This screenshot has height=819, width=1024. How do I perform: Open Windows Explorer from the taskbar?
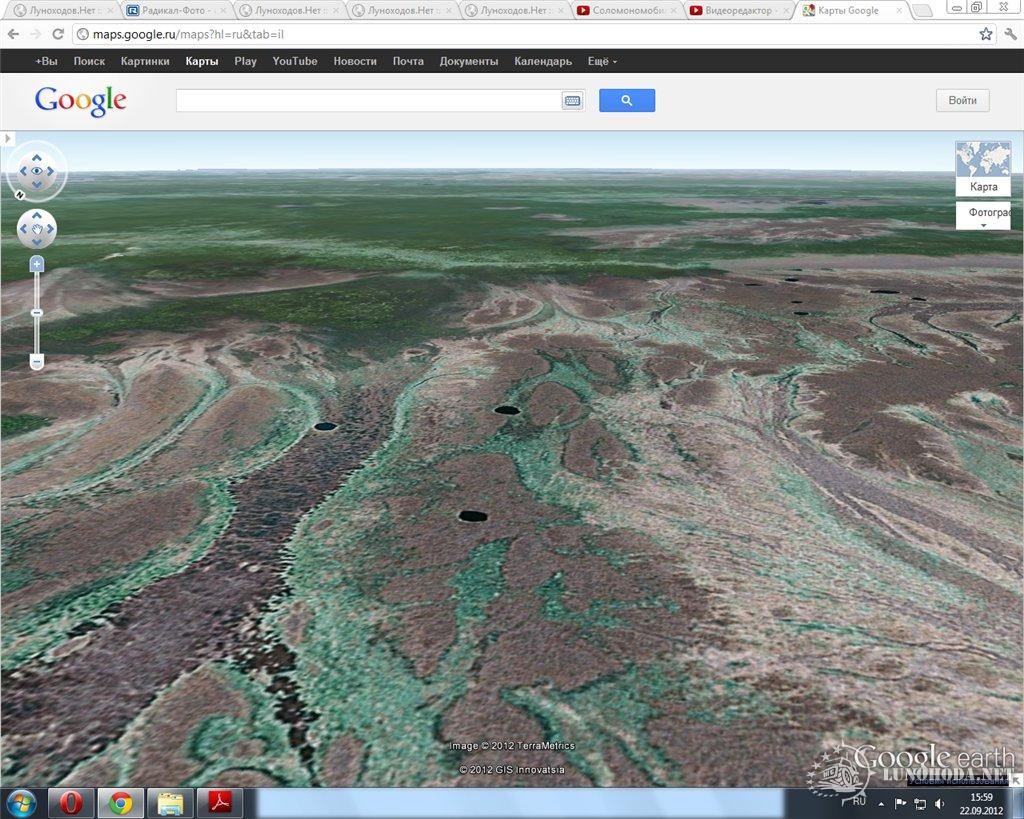pyautogui.click(x=170, y=803)
